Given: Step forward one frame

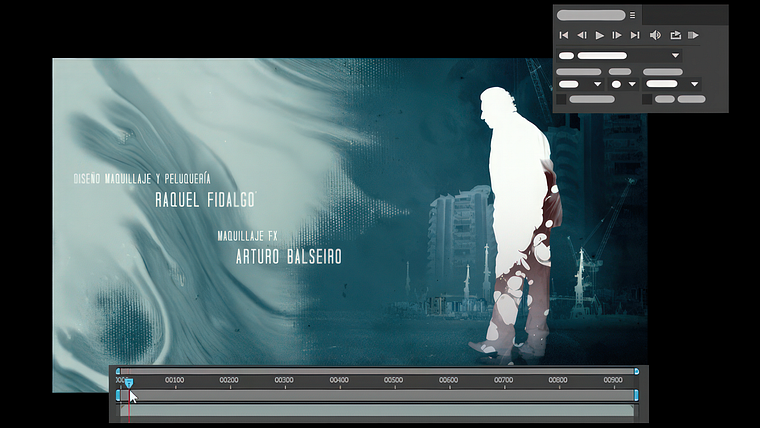Looking at the screenshot, I should (617, 35).
